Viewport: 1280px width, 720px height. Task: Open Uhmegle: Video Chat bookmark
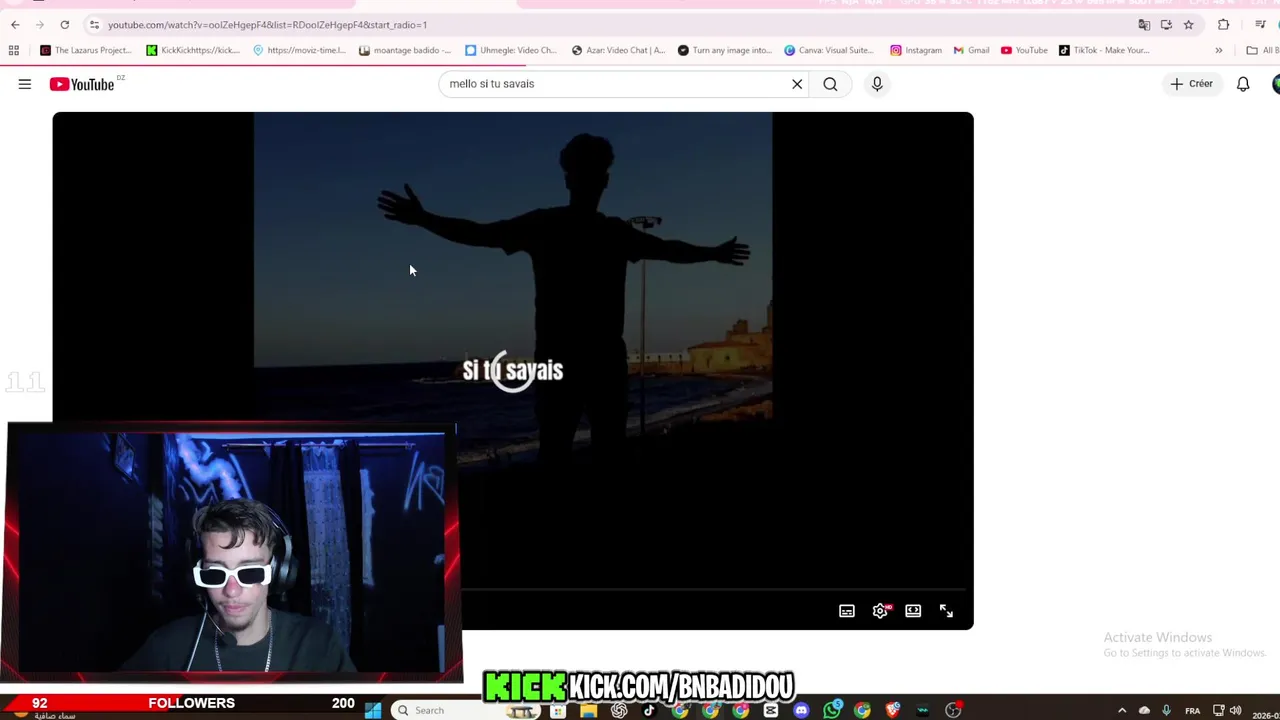[511, 50]
